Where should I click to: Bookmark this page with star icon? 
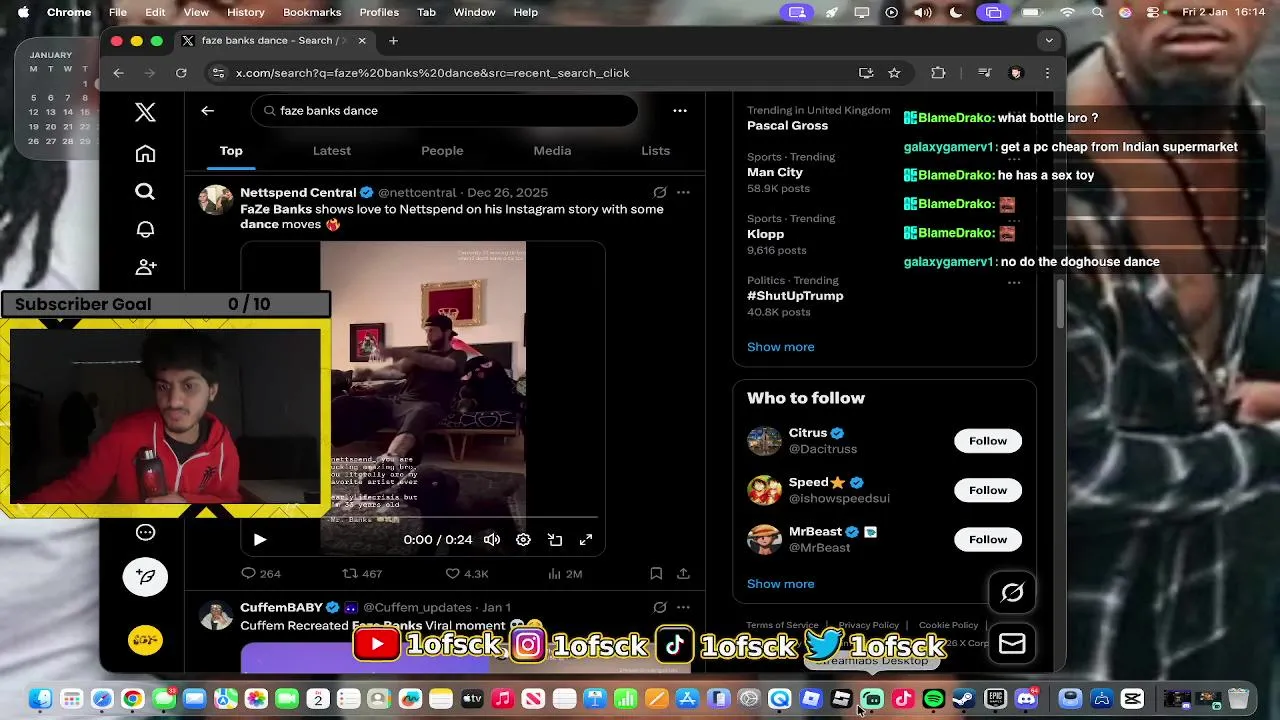pyautogui.click(x=894, y=73)
